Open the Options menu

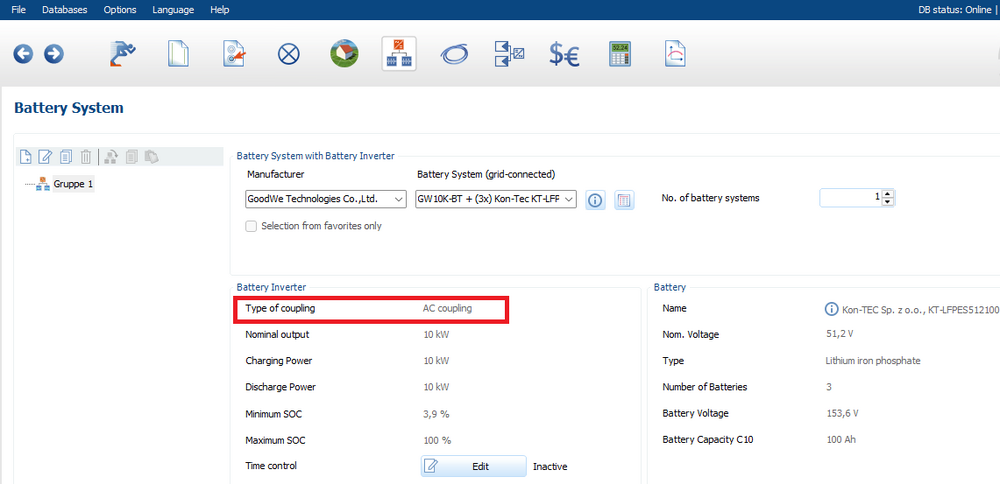[120, 9]
